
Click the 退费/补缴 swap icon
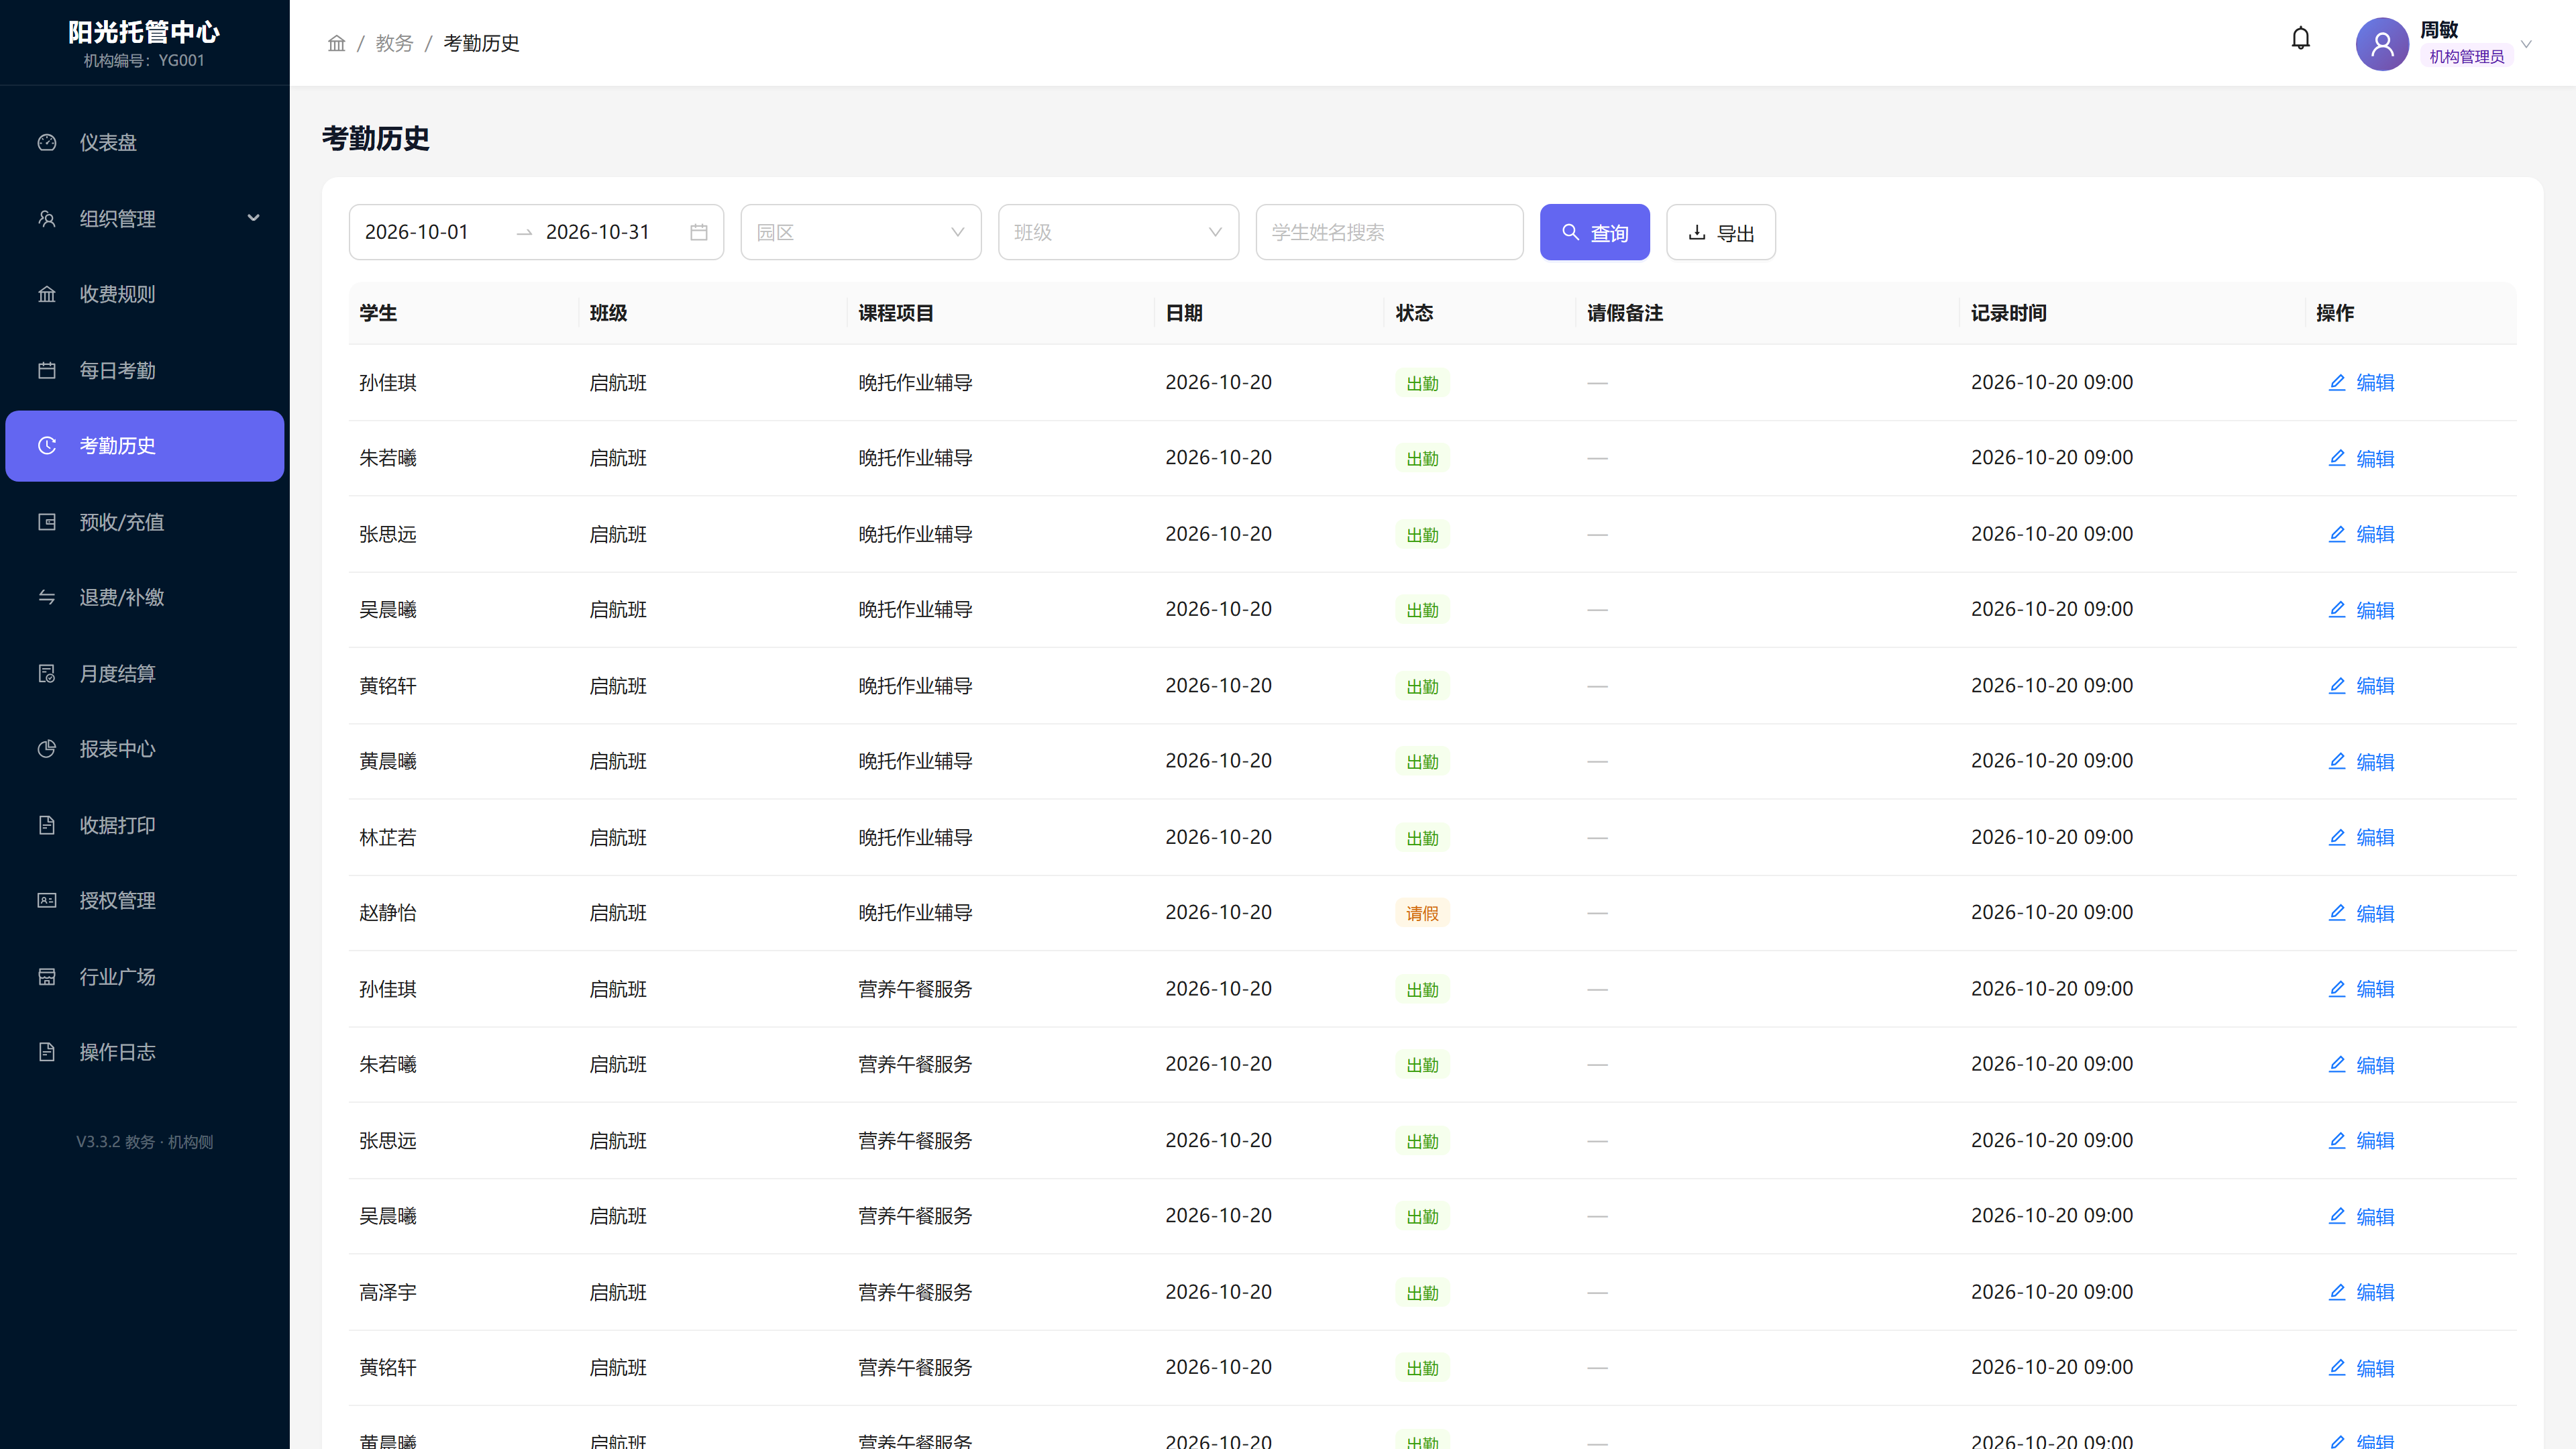tap(47, 597)
